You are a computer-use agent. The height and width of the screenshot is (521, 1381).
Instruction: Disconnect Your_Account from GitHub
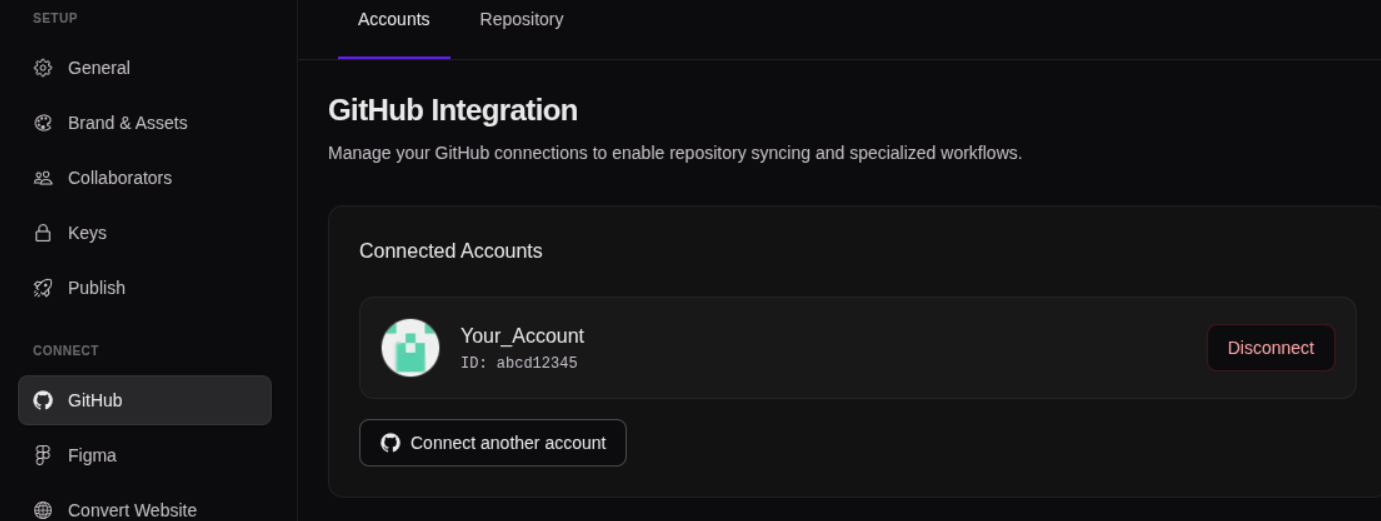pos(1270,348)
